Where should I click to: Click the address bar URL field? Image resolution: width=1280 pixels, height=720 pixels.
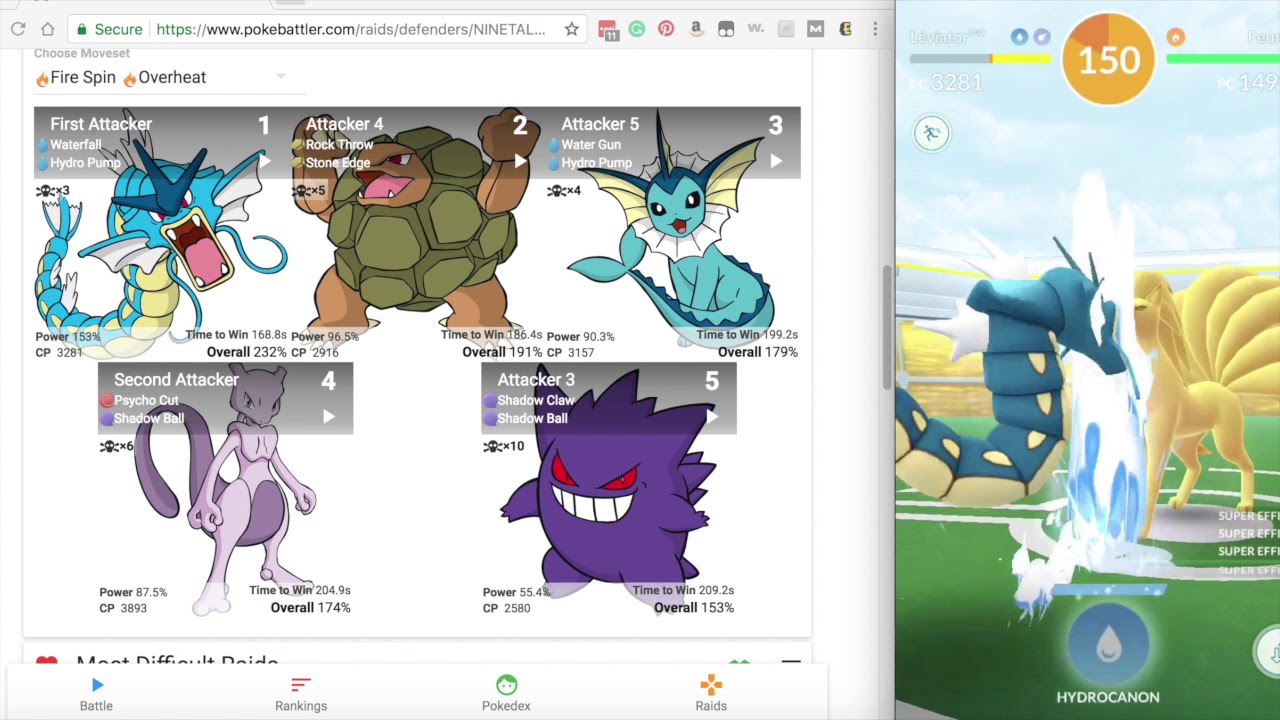[351, 29]
